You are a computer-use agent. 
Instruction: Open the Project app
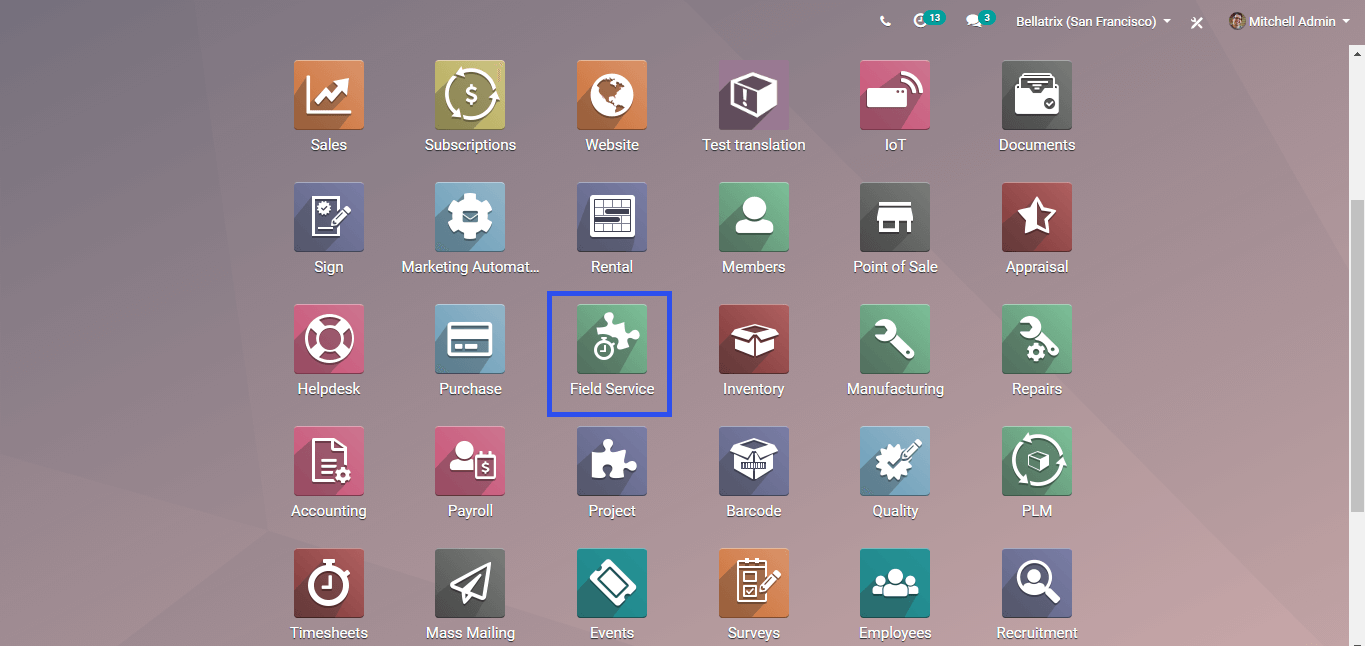[612, 461]
